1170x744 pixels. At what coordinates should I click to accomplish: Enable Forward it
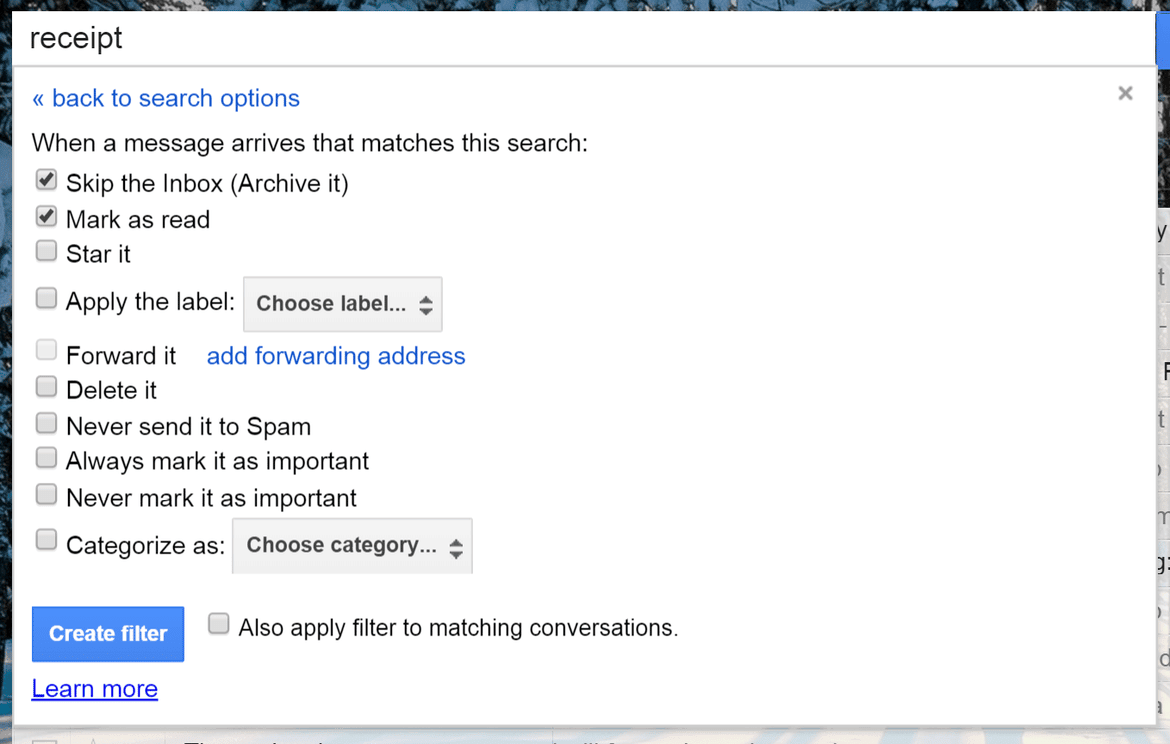click(x=46, y=349)
